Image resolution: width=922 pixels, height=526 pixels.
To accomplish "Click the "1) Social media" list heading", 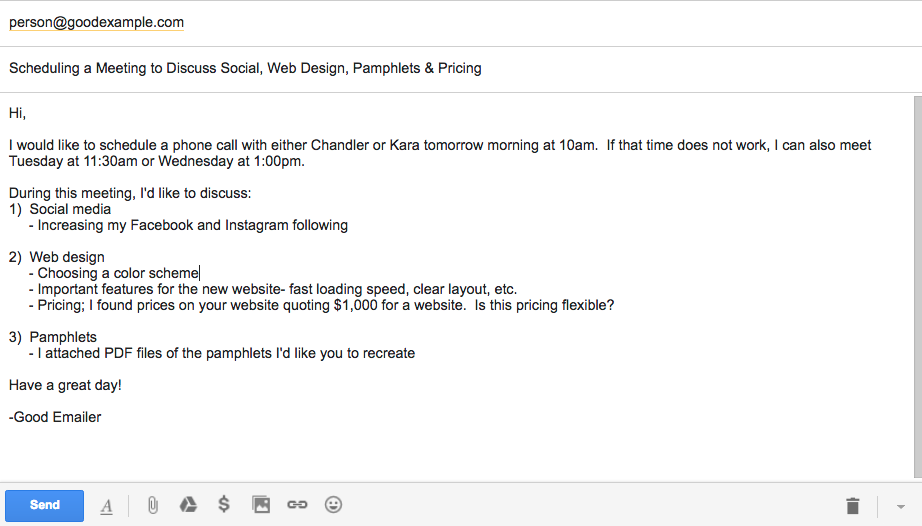I will click(x=60, y=209).
